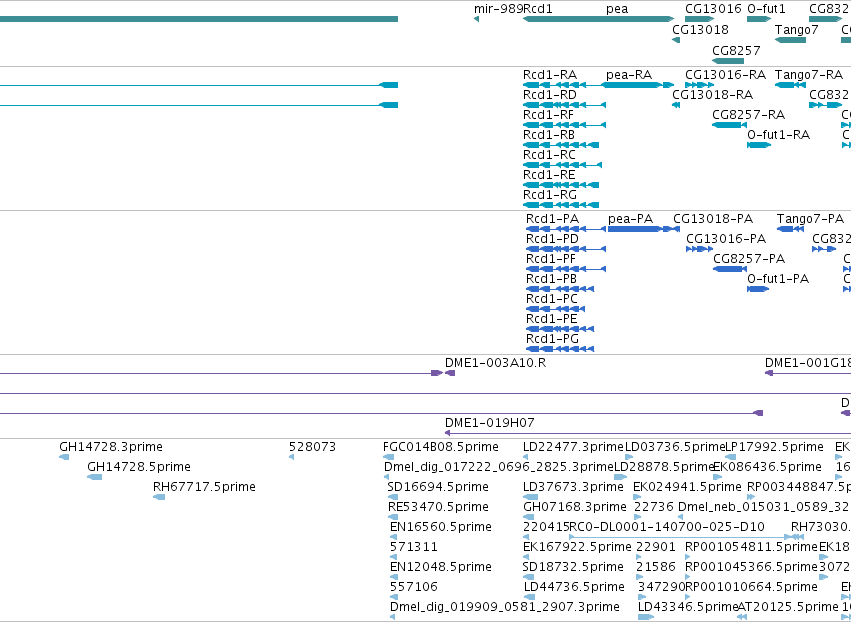Click the FGC014B08.5prime EST label

(x=441, y=447)
